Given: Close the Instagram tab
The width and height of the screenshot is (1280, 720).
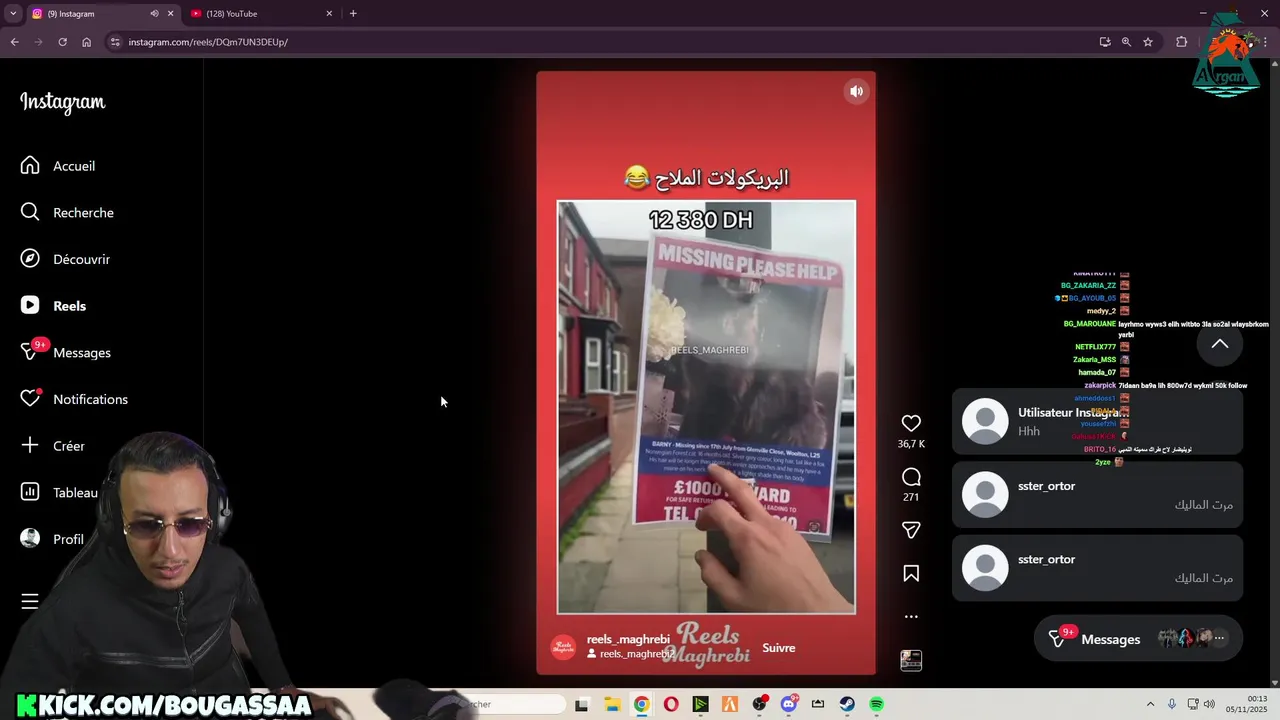Looking at the screenshot, I should 170,13.
